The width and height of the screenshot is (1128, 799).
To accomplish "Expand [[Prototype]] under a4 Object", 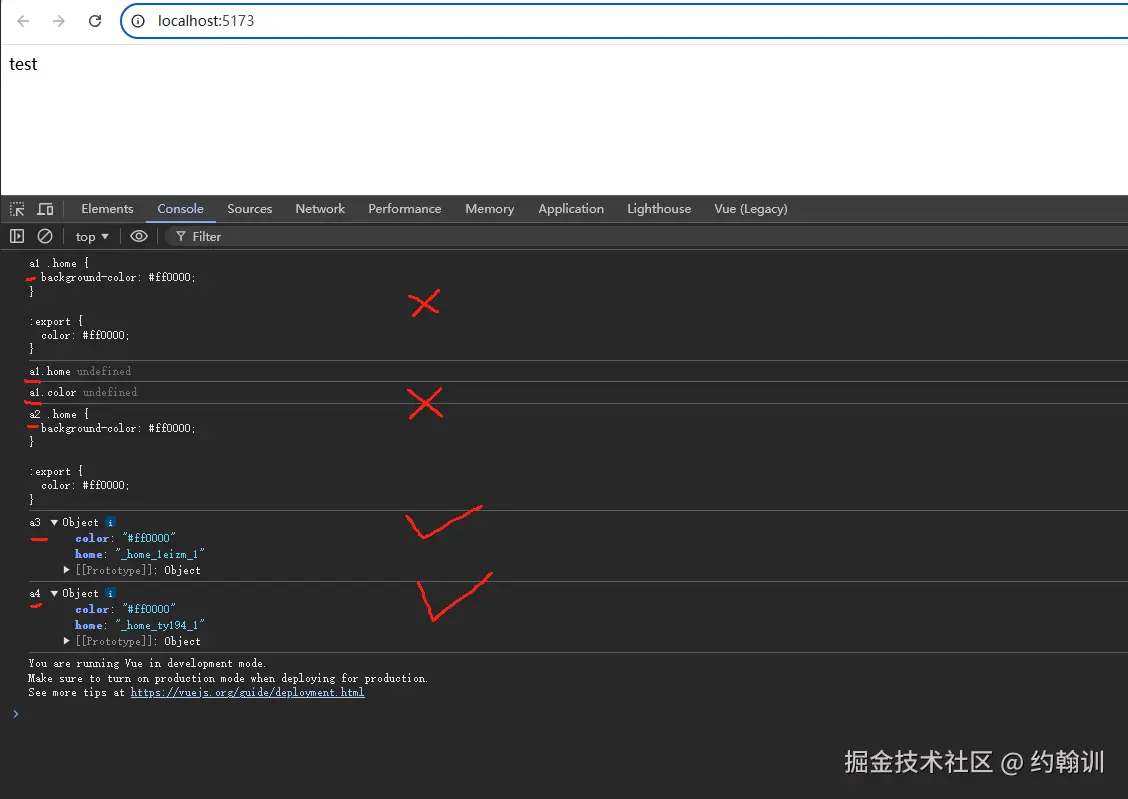I will pyautogui.click(x=67, y=641).
